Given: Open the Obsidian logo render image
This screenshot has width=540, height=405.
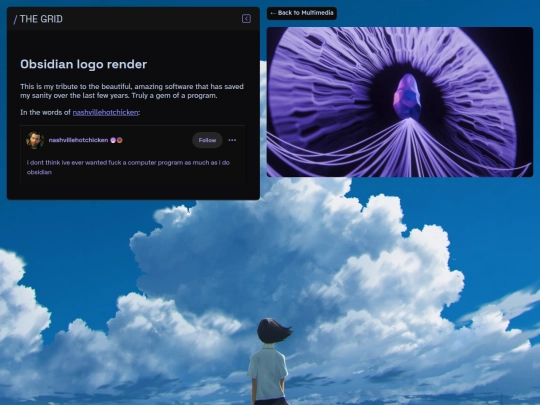Looking at the screenshot, I should 400,102.
